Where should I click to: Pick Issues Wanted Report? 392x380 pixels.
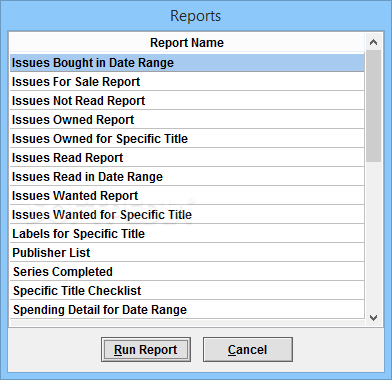coord(187,196)
